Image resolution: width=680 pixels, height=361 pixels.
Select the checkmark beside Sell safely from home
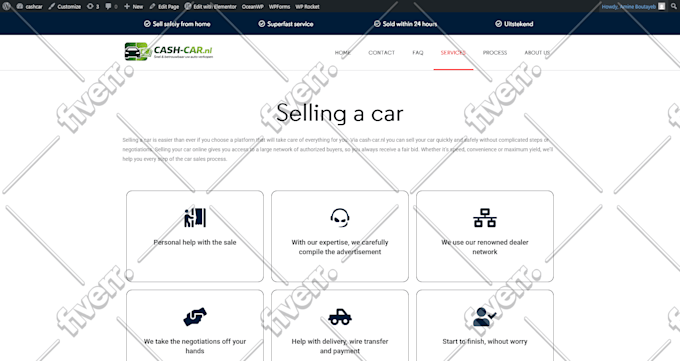(x=147, y=24)
